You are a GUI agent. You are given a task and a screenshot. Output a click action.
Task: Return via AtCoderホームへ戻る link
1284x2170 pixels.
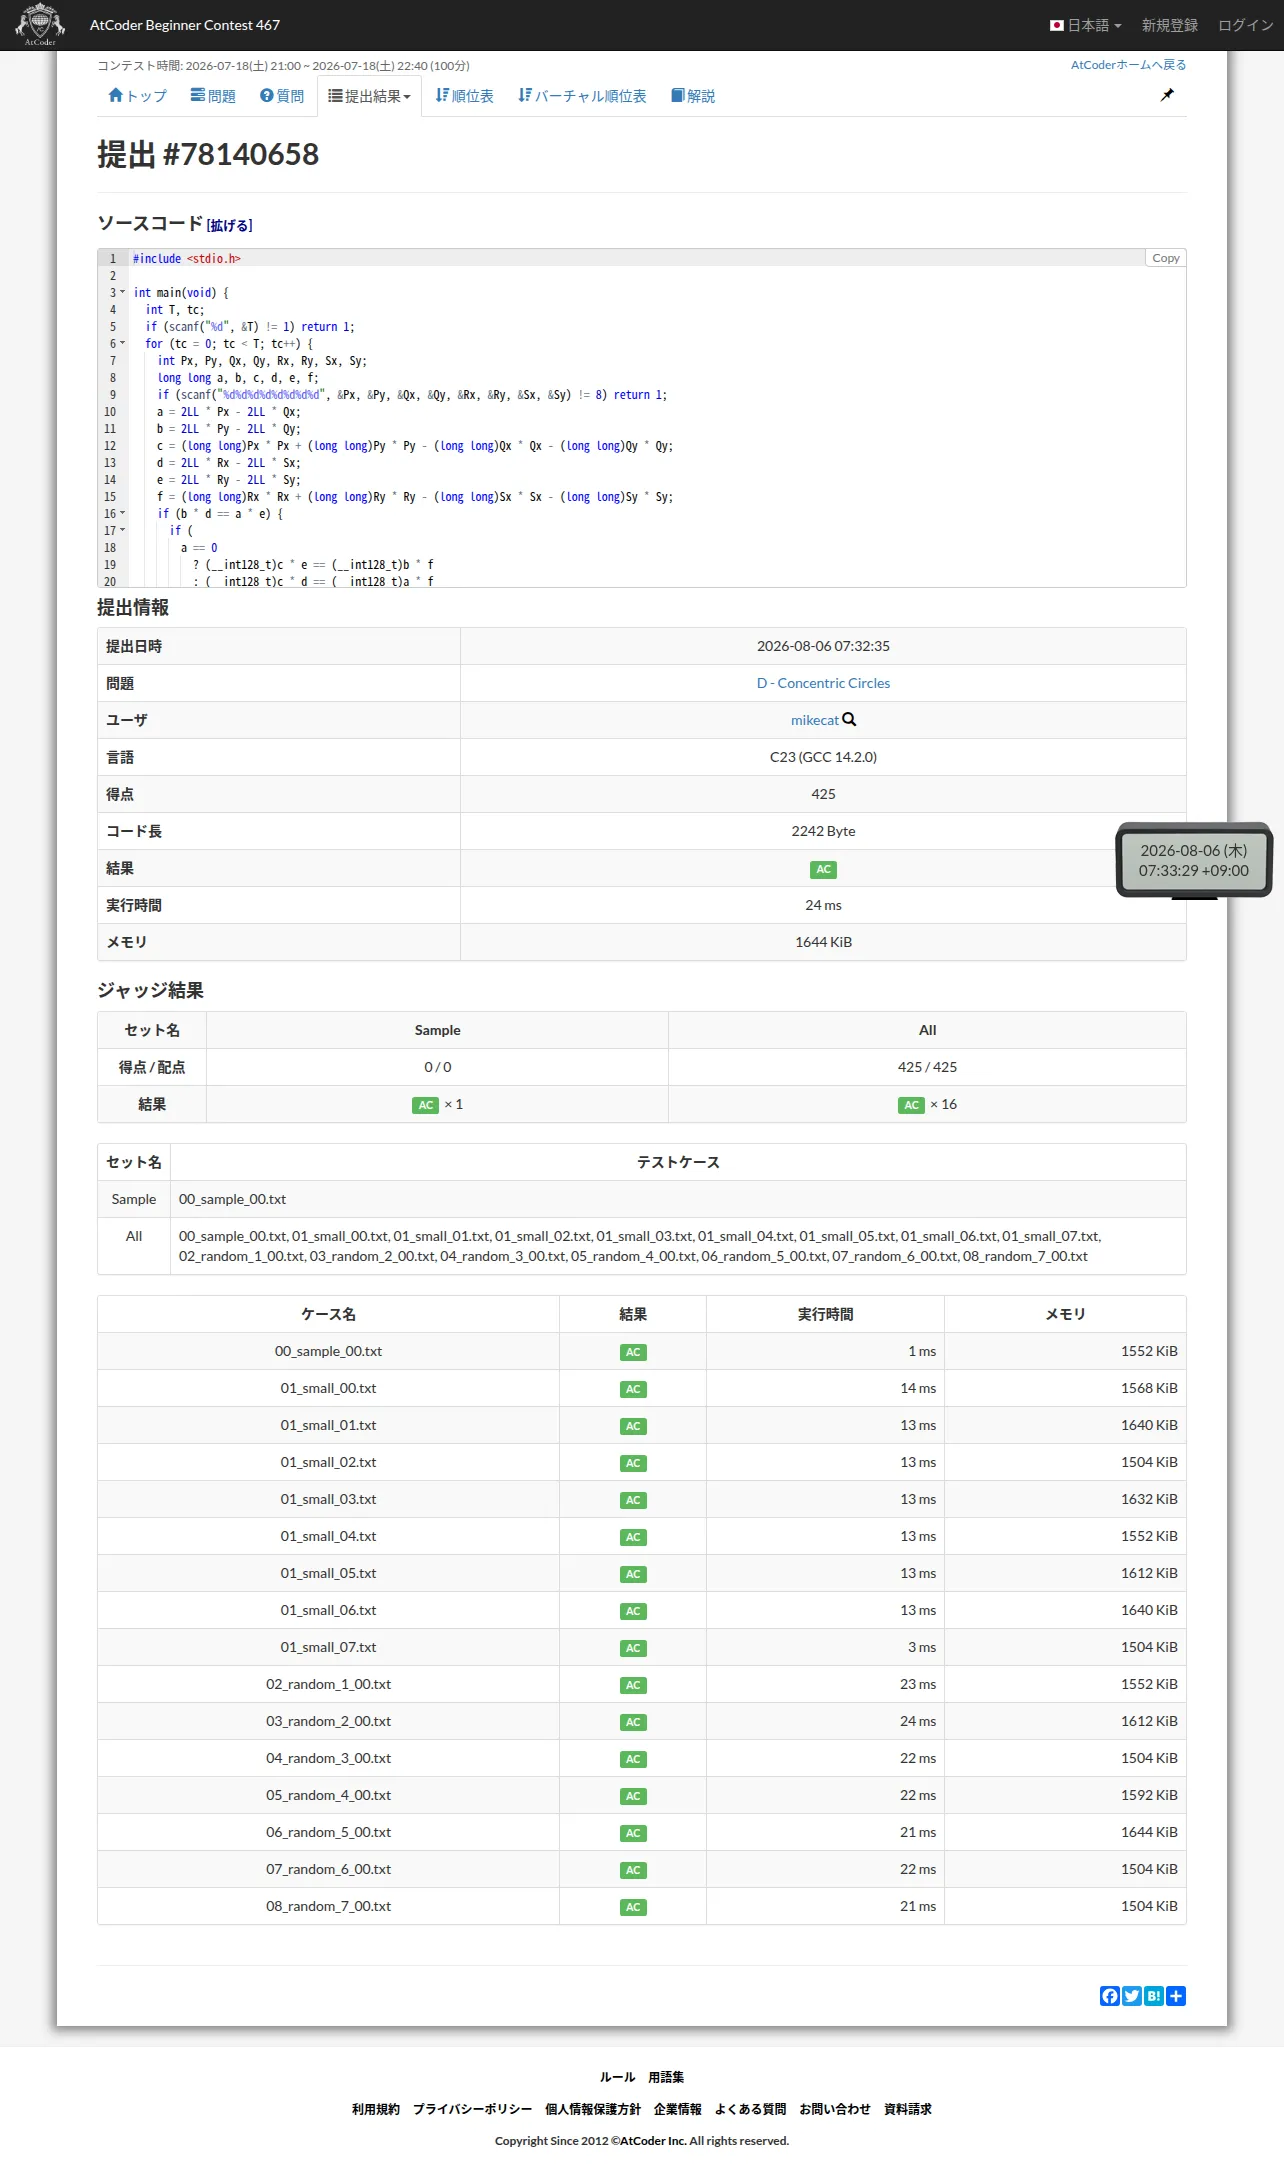click(1128, 65)
